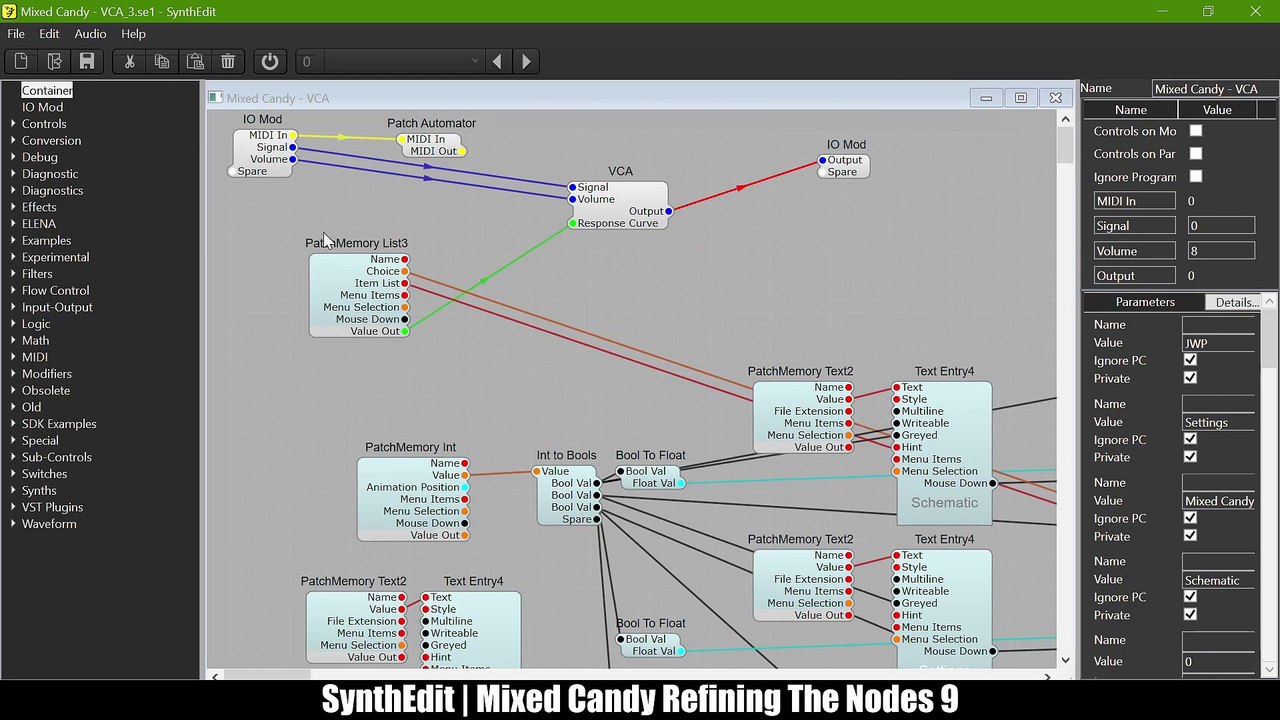Click the Parameters header button
The image size is (1280, 720).
click(1145, 302)
